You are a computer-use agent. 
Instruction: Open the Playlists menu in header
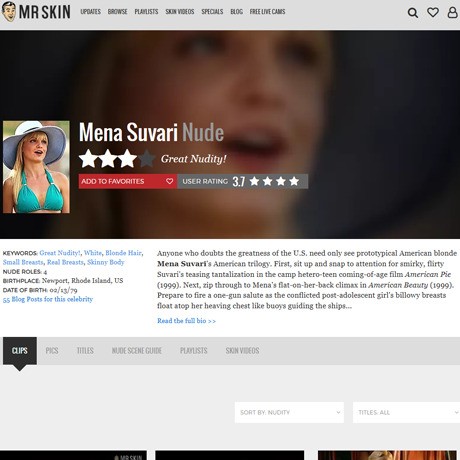coord(146,12)
